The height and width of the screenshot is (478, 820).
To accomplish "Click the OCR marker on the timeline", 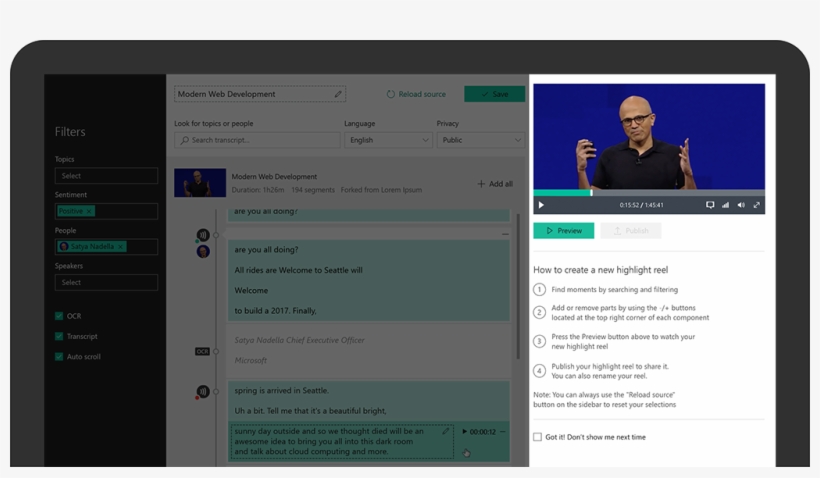I will pyautogui.click(x=202, y=351).
